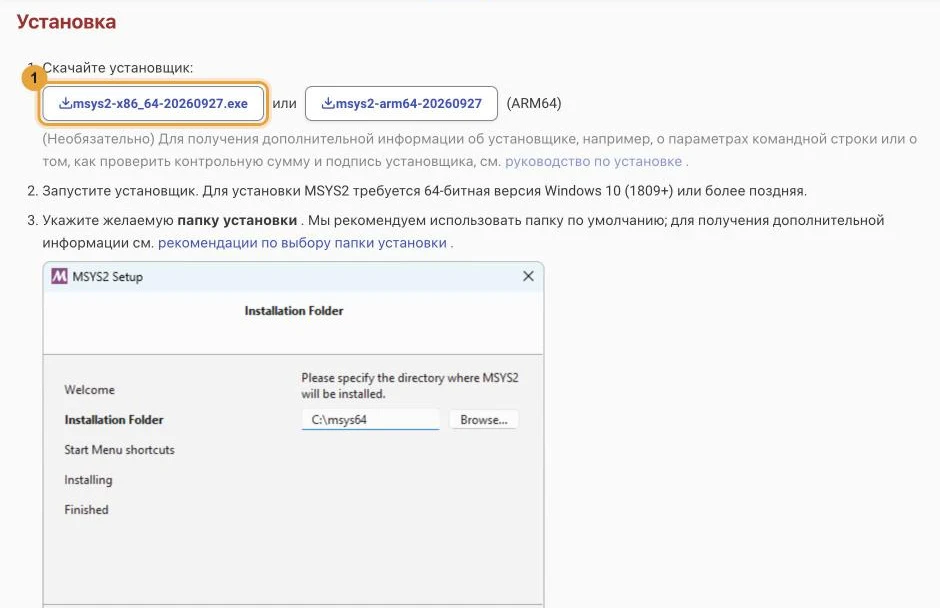
Task: Download msys2-x86_64-20260927.exe installer
Action: click(153, 103)
